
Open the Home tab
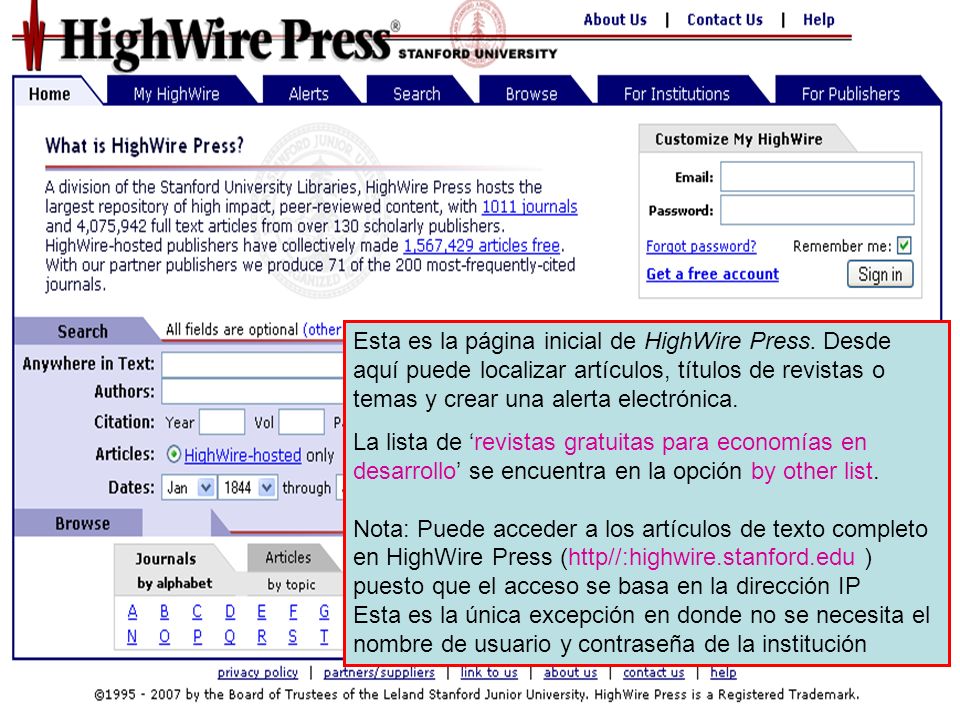coord(50,94)
